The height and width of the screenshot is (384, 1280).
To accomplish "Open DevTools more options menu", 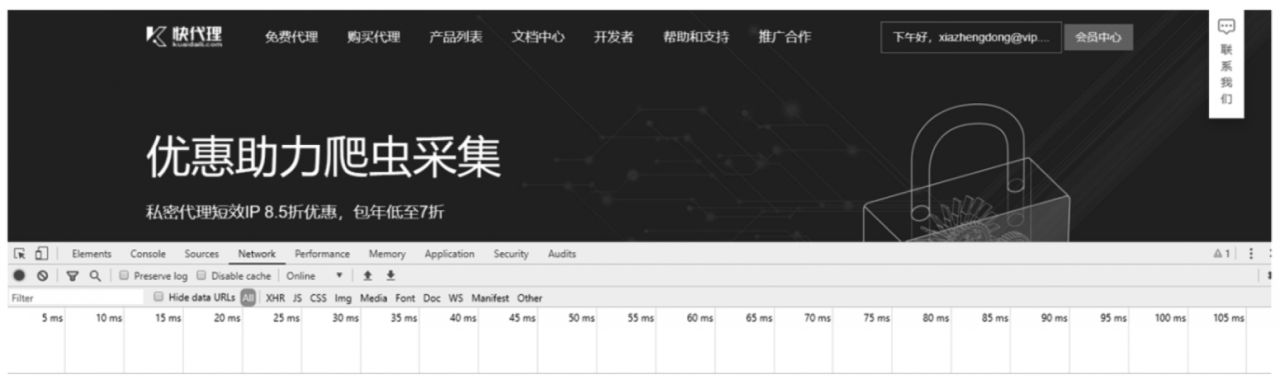I will pos(1250,254).
